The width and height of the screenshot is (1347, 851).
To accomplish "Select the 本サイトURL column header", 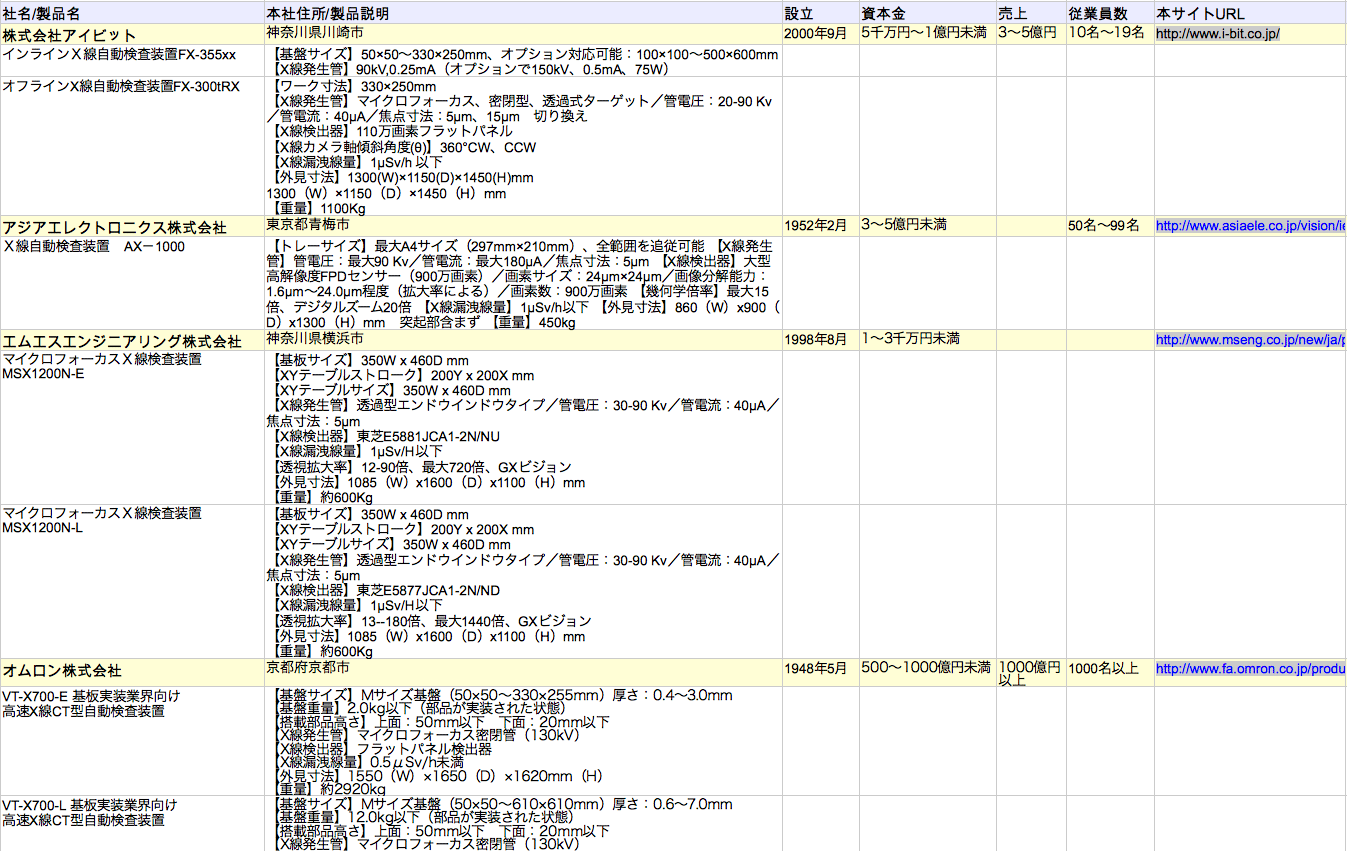I will pos(1250,13).
